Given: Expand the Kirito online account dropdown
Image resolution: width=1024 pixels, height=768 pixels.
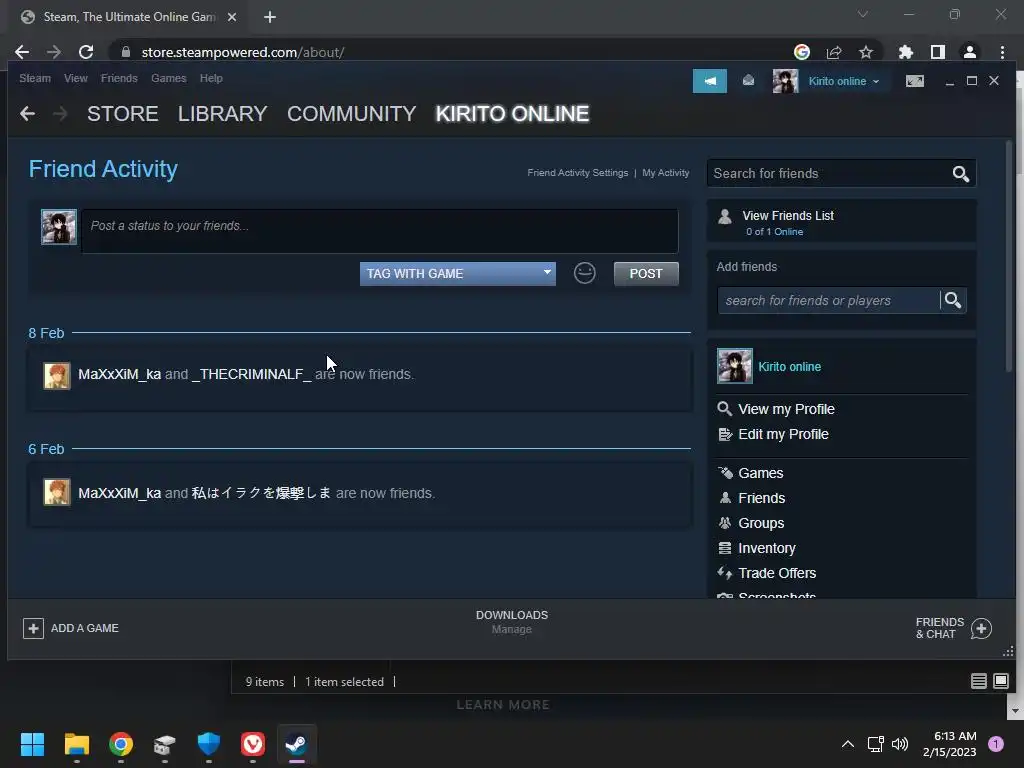Looking at the screenshot, I should click(844, 81).
